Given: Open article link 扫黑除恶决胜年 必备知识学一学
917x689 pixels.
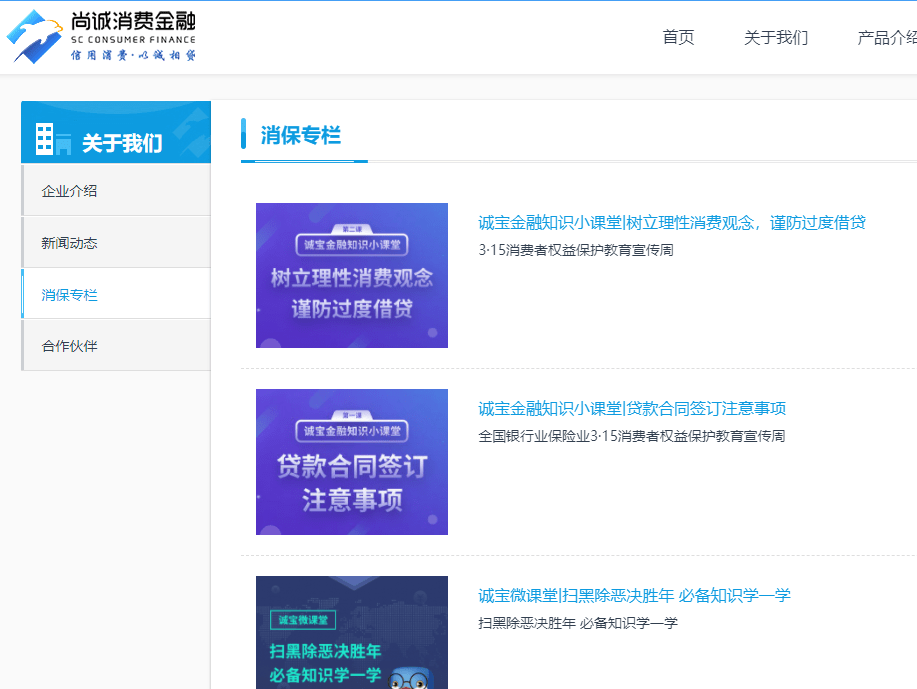Looking at the screenshot, I should pyautogui.click(x=635, y=596).
